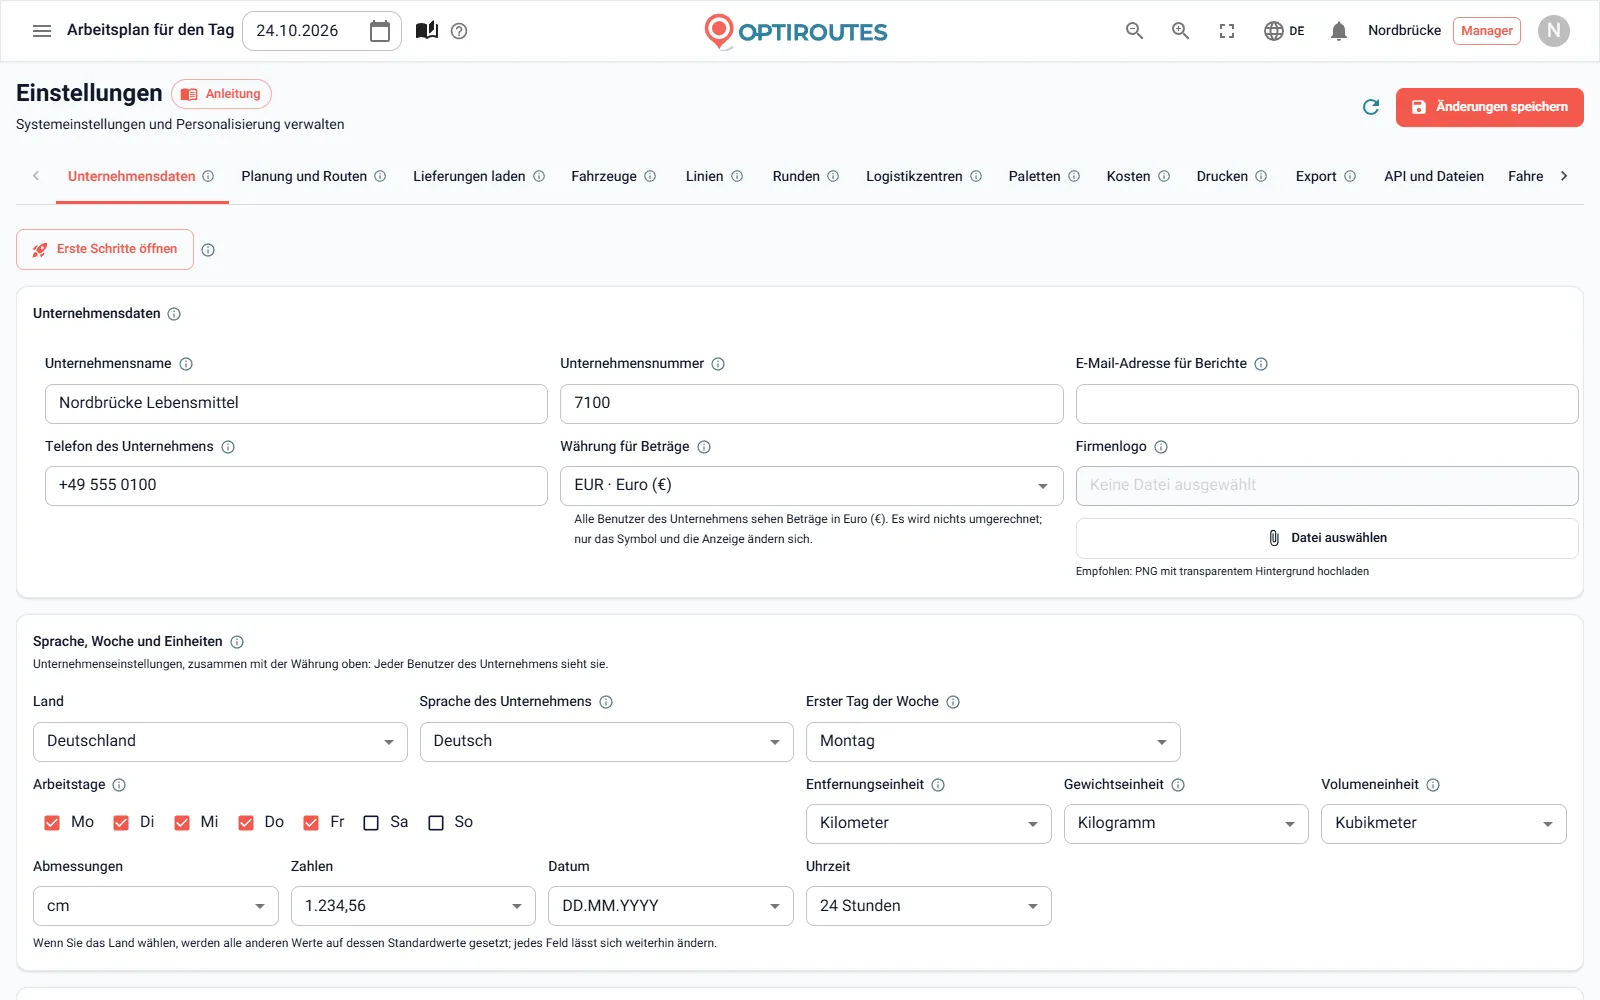This screenshot has width=1600, height=1000.
Task: Click the search magnifier icon
Action: [x=1134, y=31]
